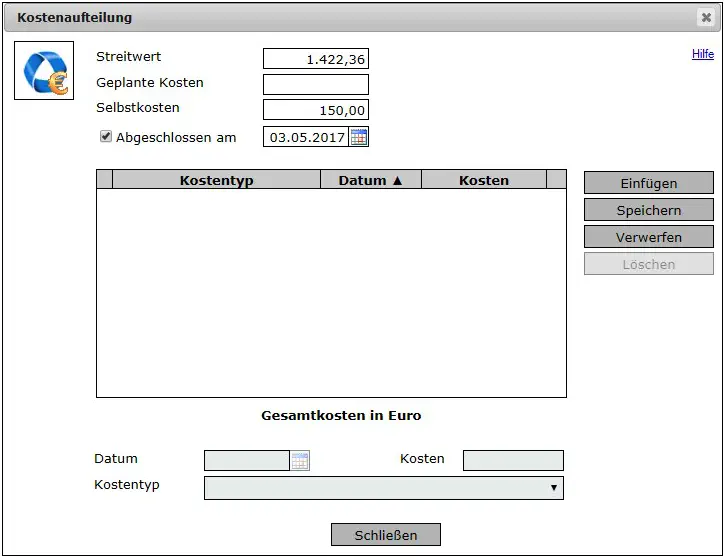This screenshot has height=560, width=725.
Task: Open calendar picker next to lower Datum field
Action: [x=300, y=461]
